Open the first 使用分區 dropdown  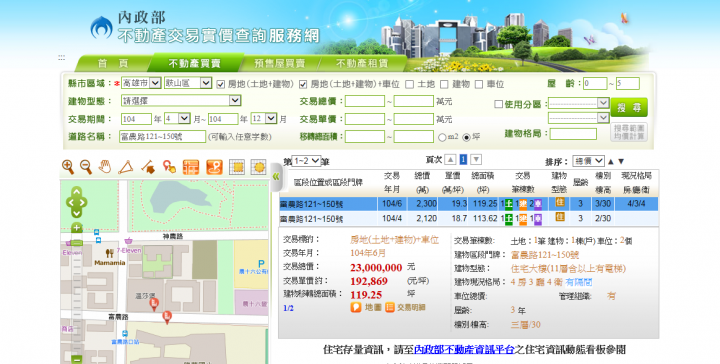click(x=579, y=103)
